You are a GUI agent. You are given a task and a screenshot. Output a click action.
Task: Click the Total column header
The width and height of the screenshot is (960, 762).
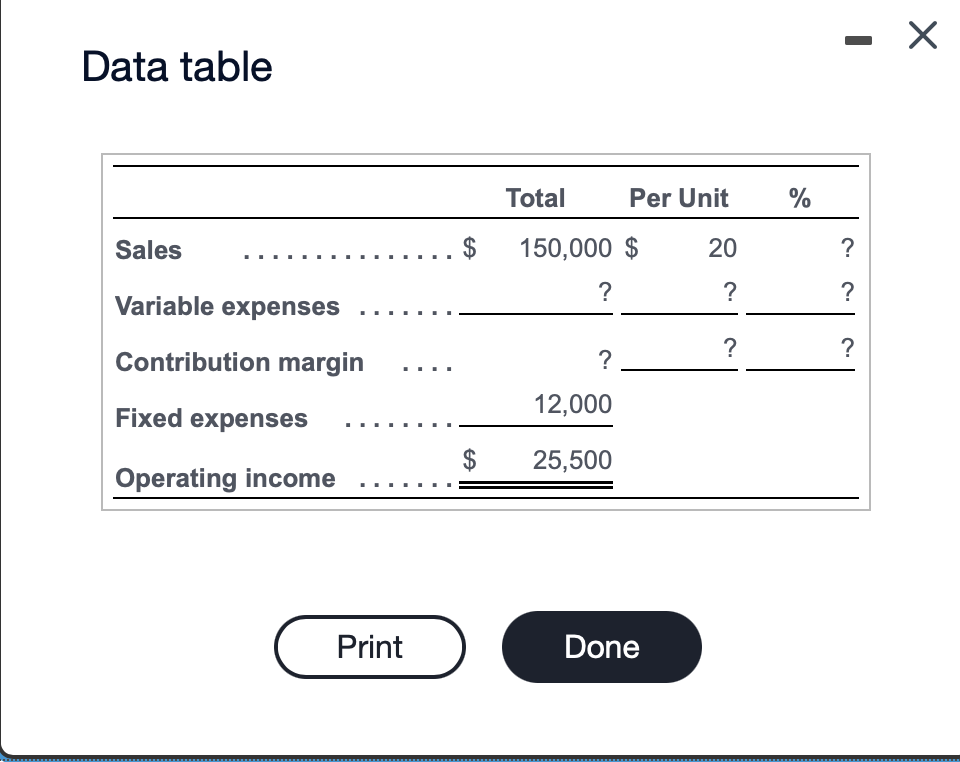pyautogui.click(x=535, y=198)
